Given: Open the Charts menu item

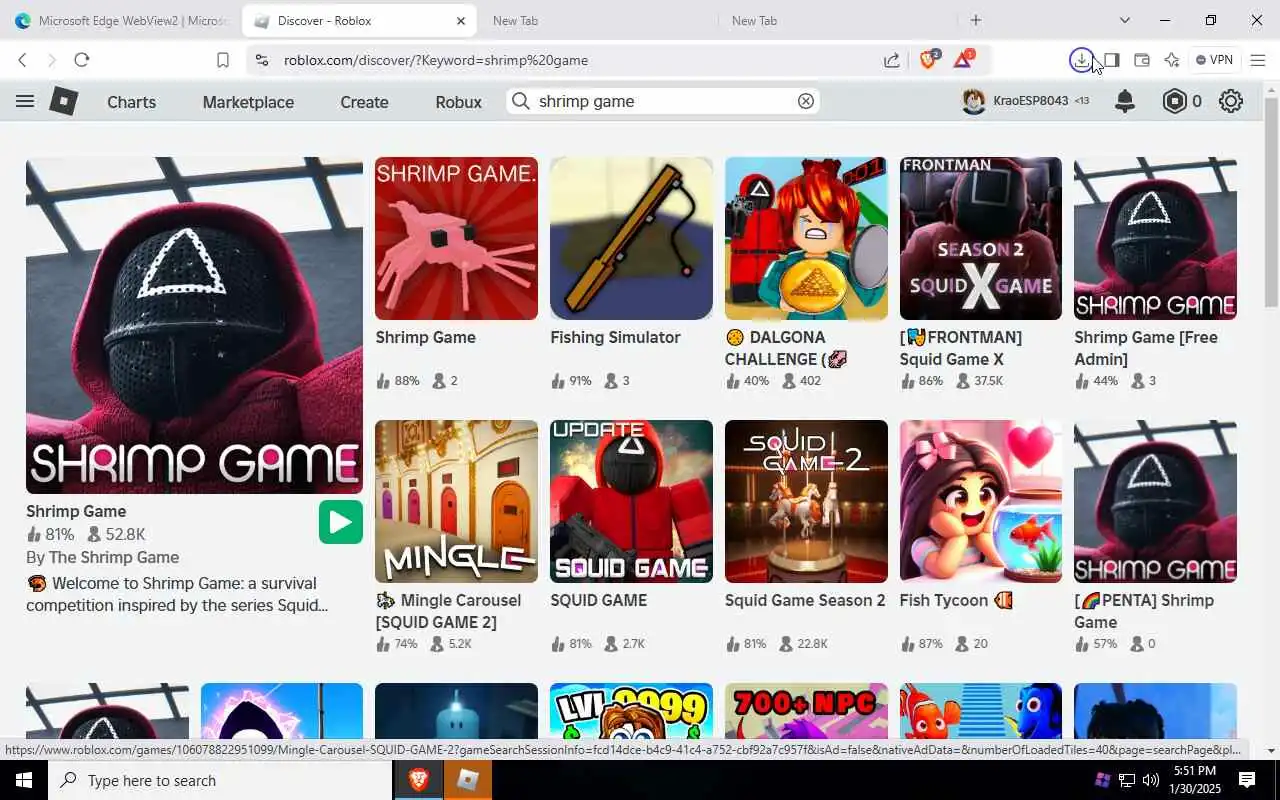Looking at the screenshot, I should (131, 102).
